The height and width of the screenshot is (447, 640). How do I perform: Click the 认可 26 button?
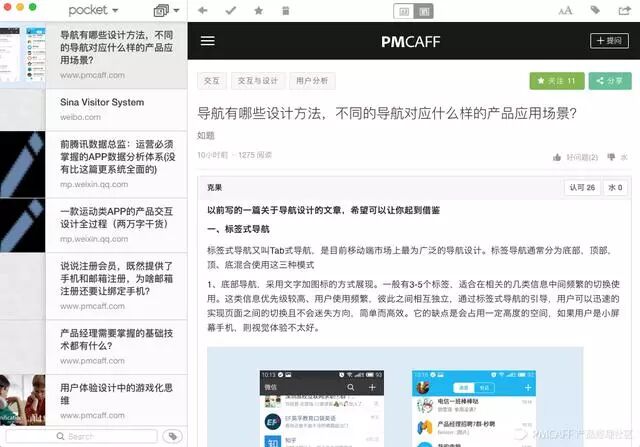coord(582,187)
